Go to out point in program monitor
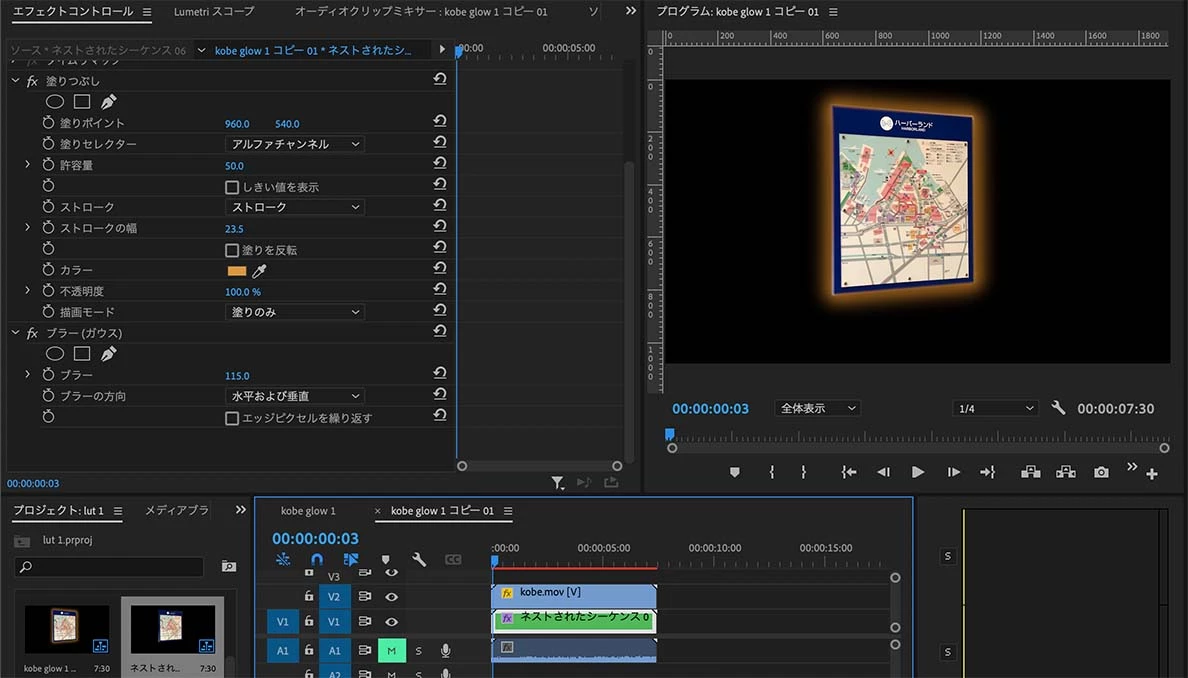 click(987, 472)
